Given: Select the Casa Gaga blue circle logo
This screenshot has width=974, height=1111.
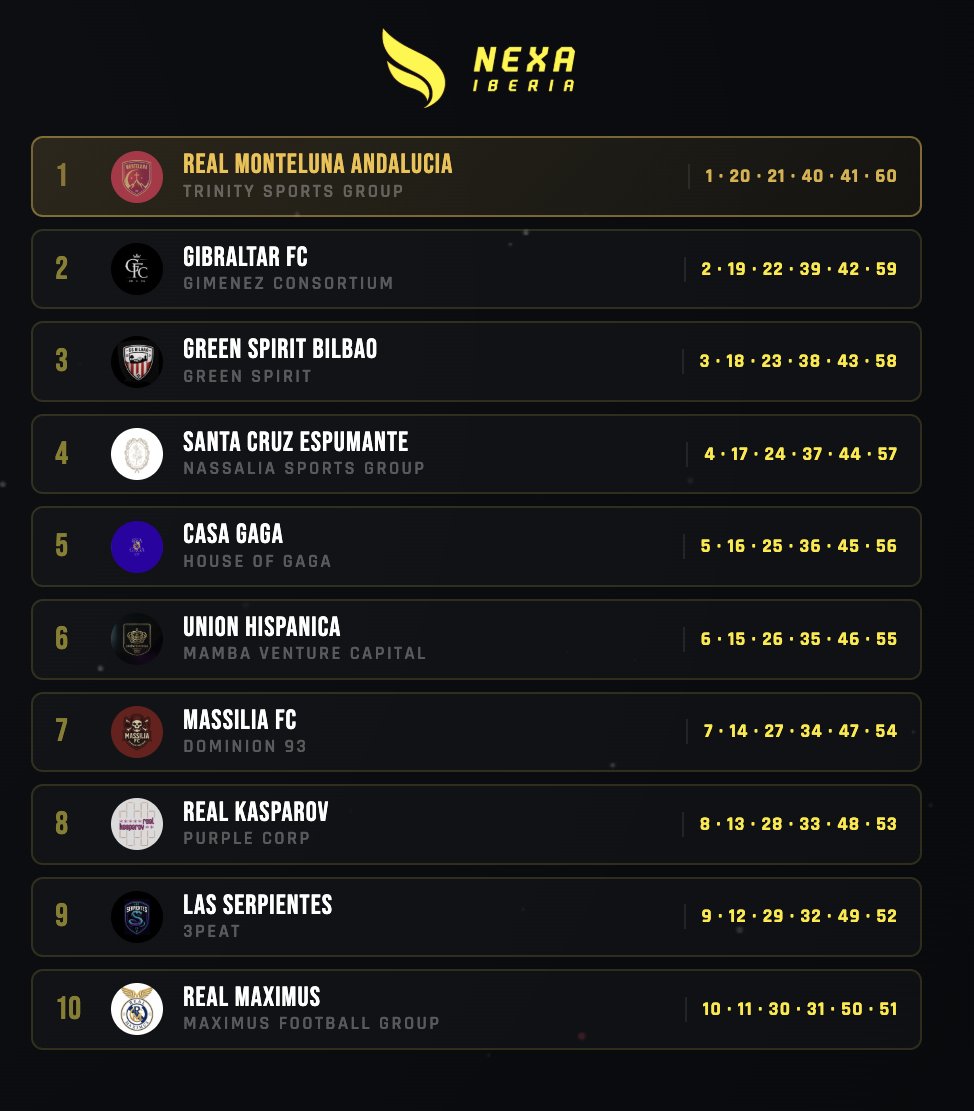Looking at the screenshot, I should coord(137,546).
